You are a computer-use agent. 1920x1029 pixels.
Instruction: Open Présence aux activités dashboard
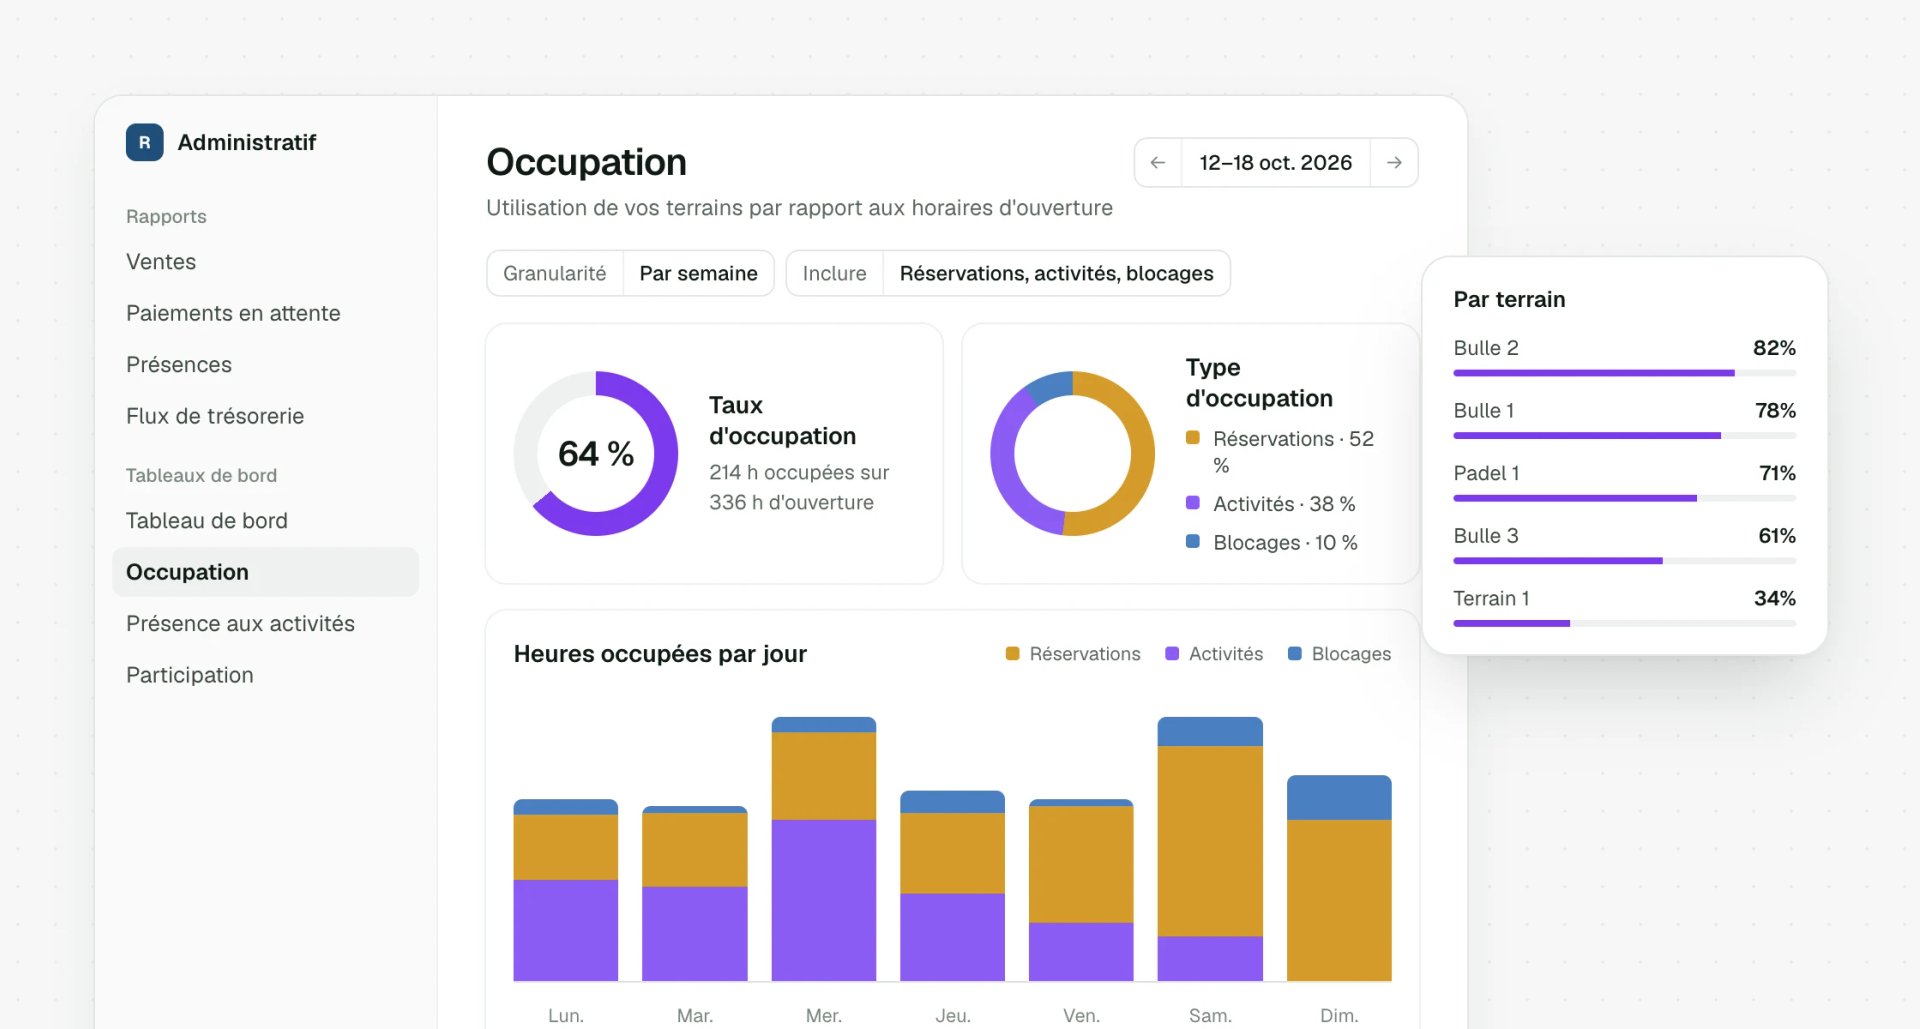pos(240,624)
